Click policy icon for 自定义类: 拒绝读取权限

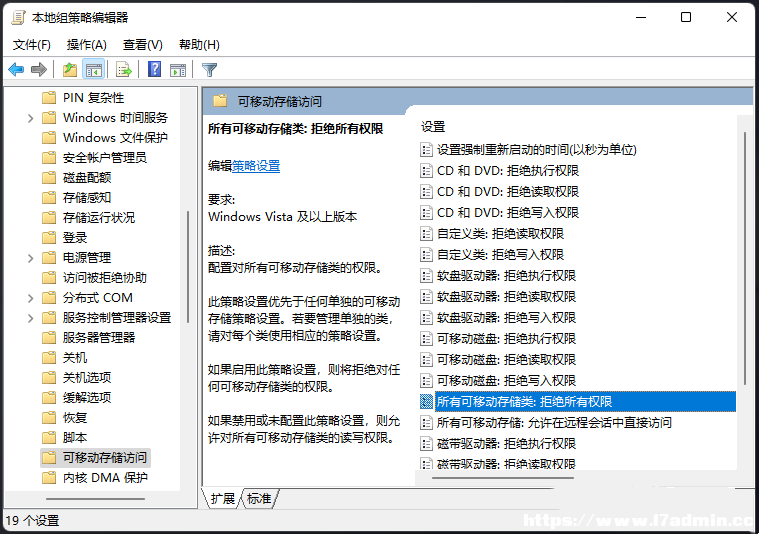(426, 234)
